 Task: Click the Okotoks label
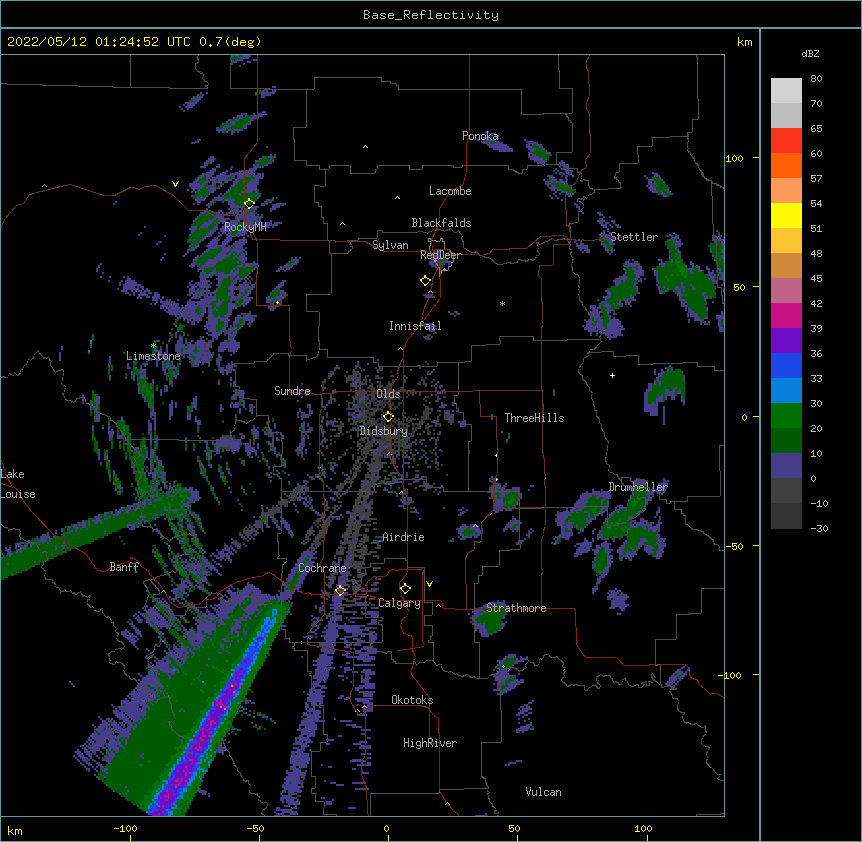412,700
